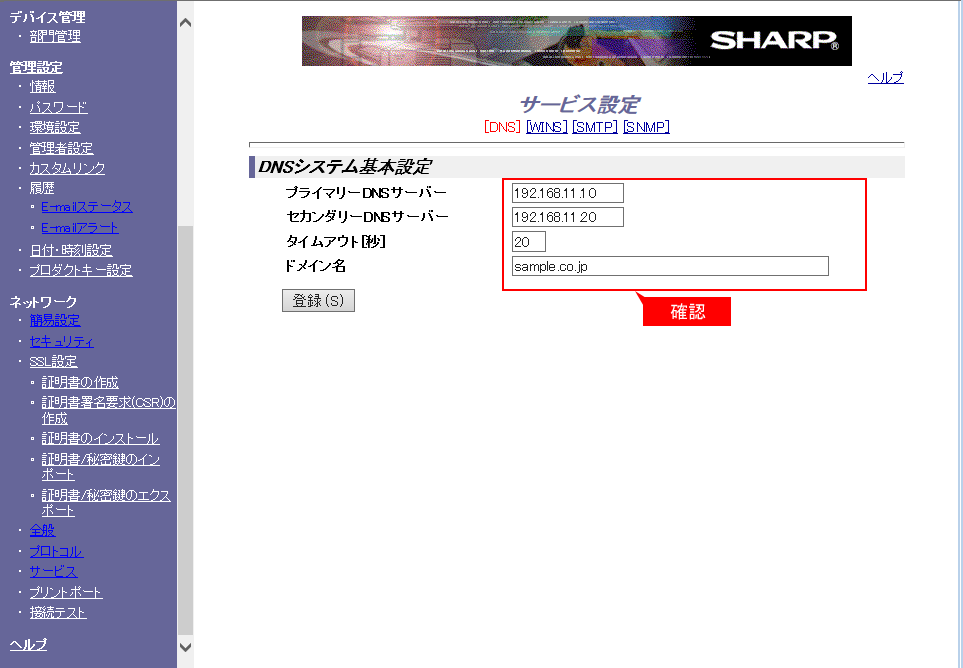Screen dimensions: 963x668
Task: Switch to the WINS tab
Action: point(546,127)
